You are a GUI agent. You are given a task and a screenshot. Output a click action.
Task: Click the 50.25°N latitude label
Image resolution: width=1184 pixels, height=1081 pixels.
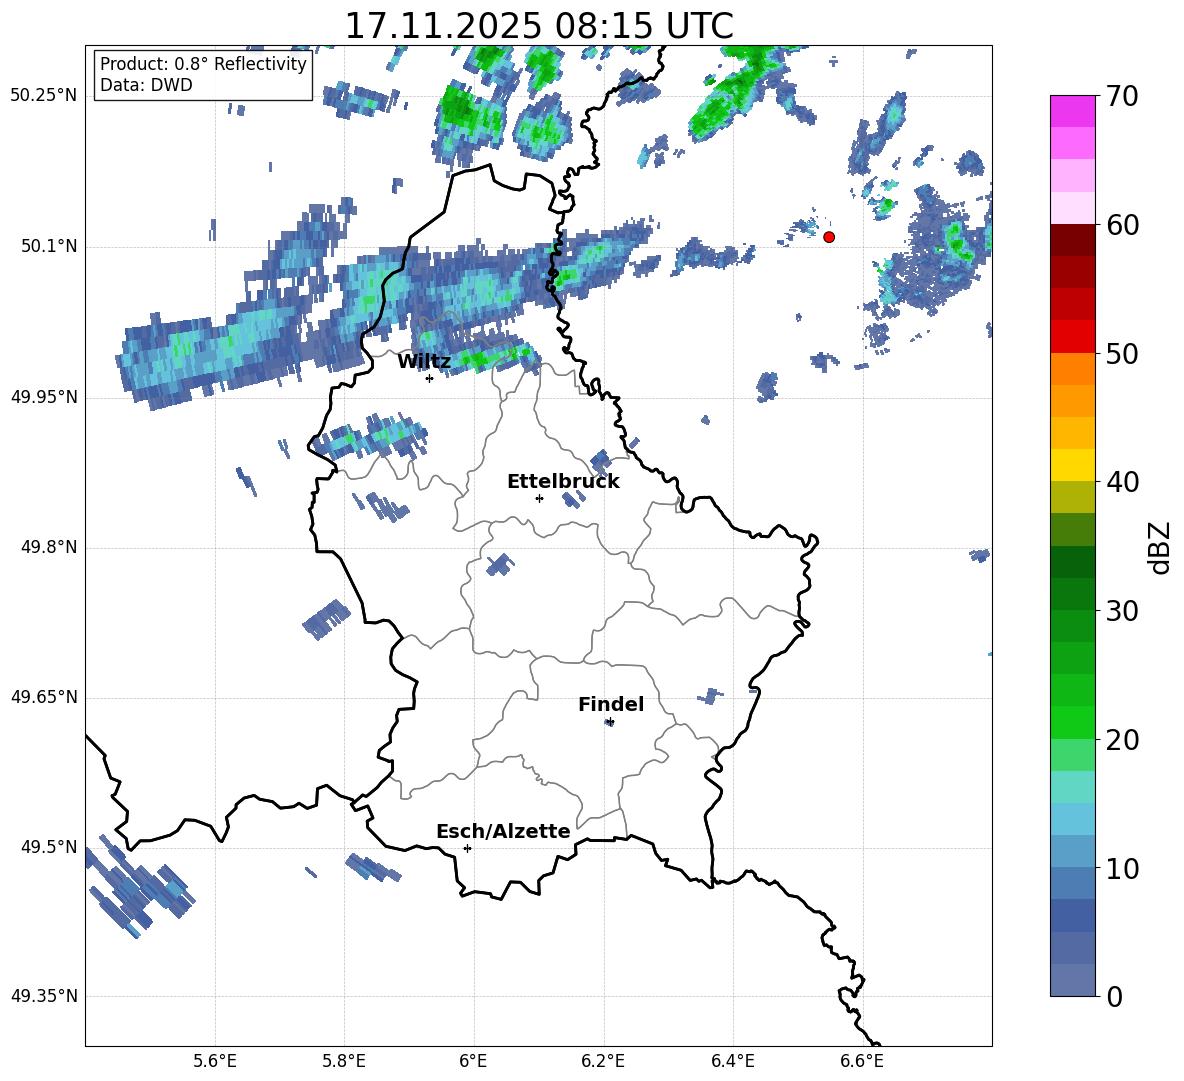coord(44,96)
